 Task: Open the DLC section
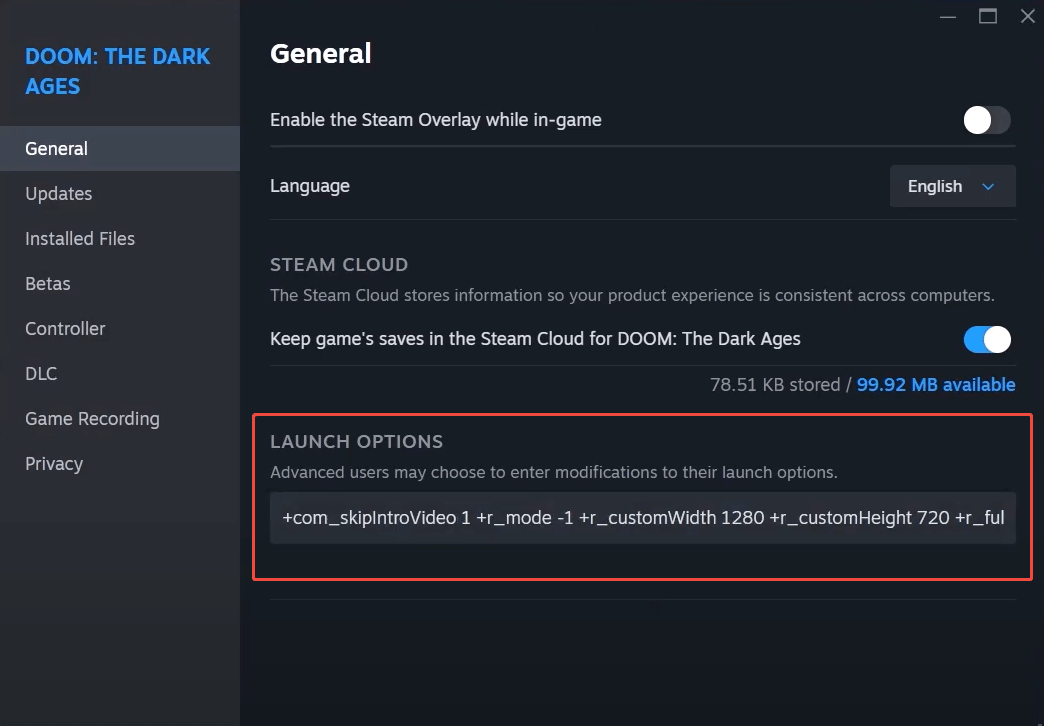(41, 374)
